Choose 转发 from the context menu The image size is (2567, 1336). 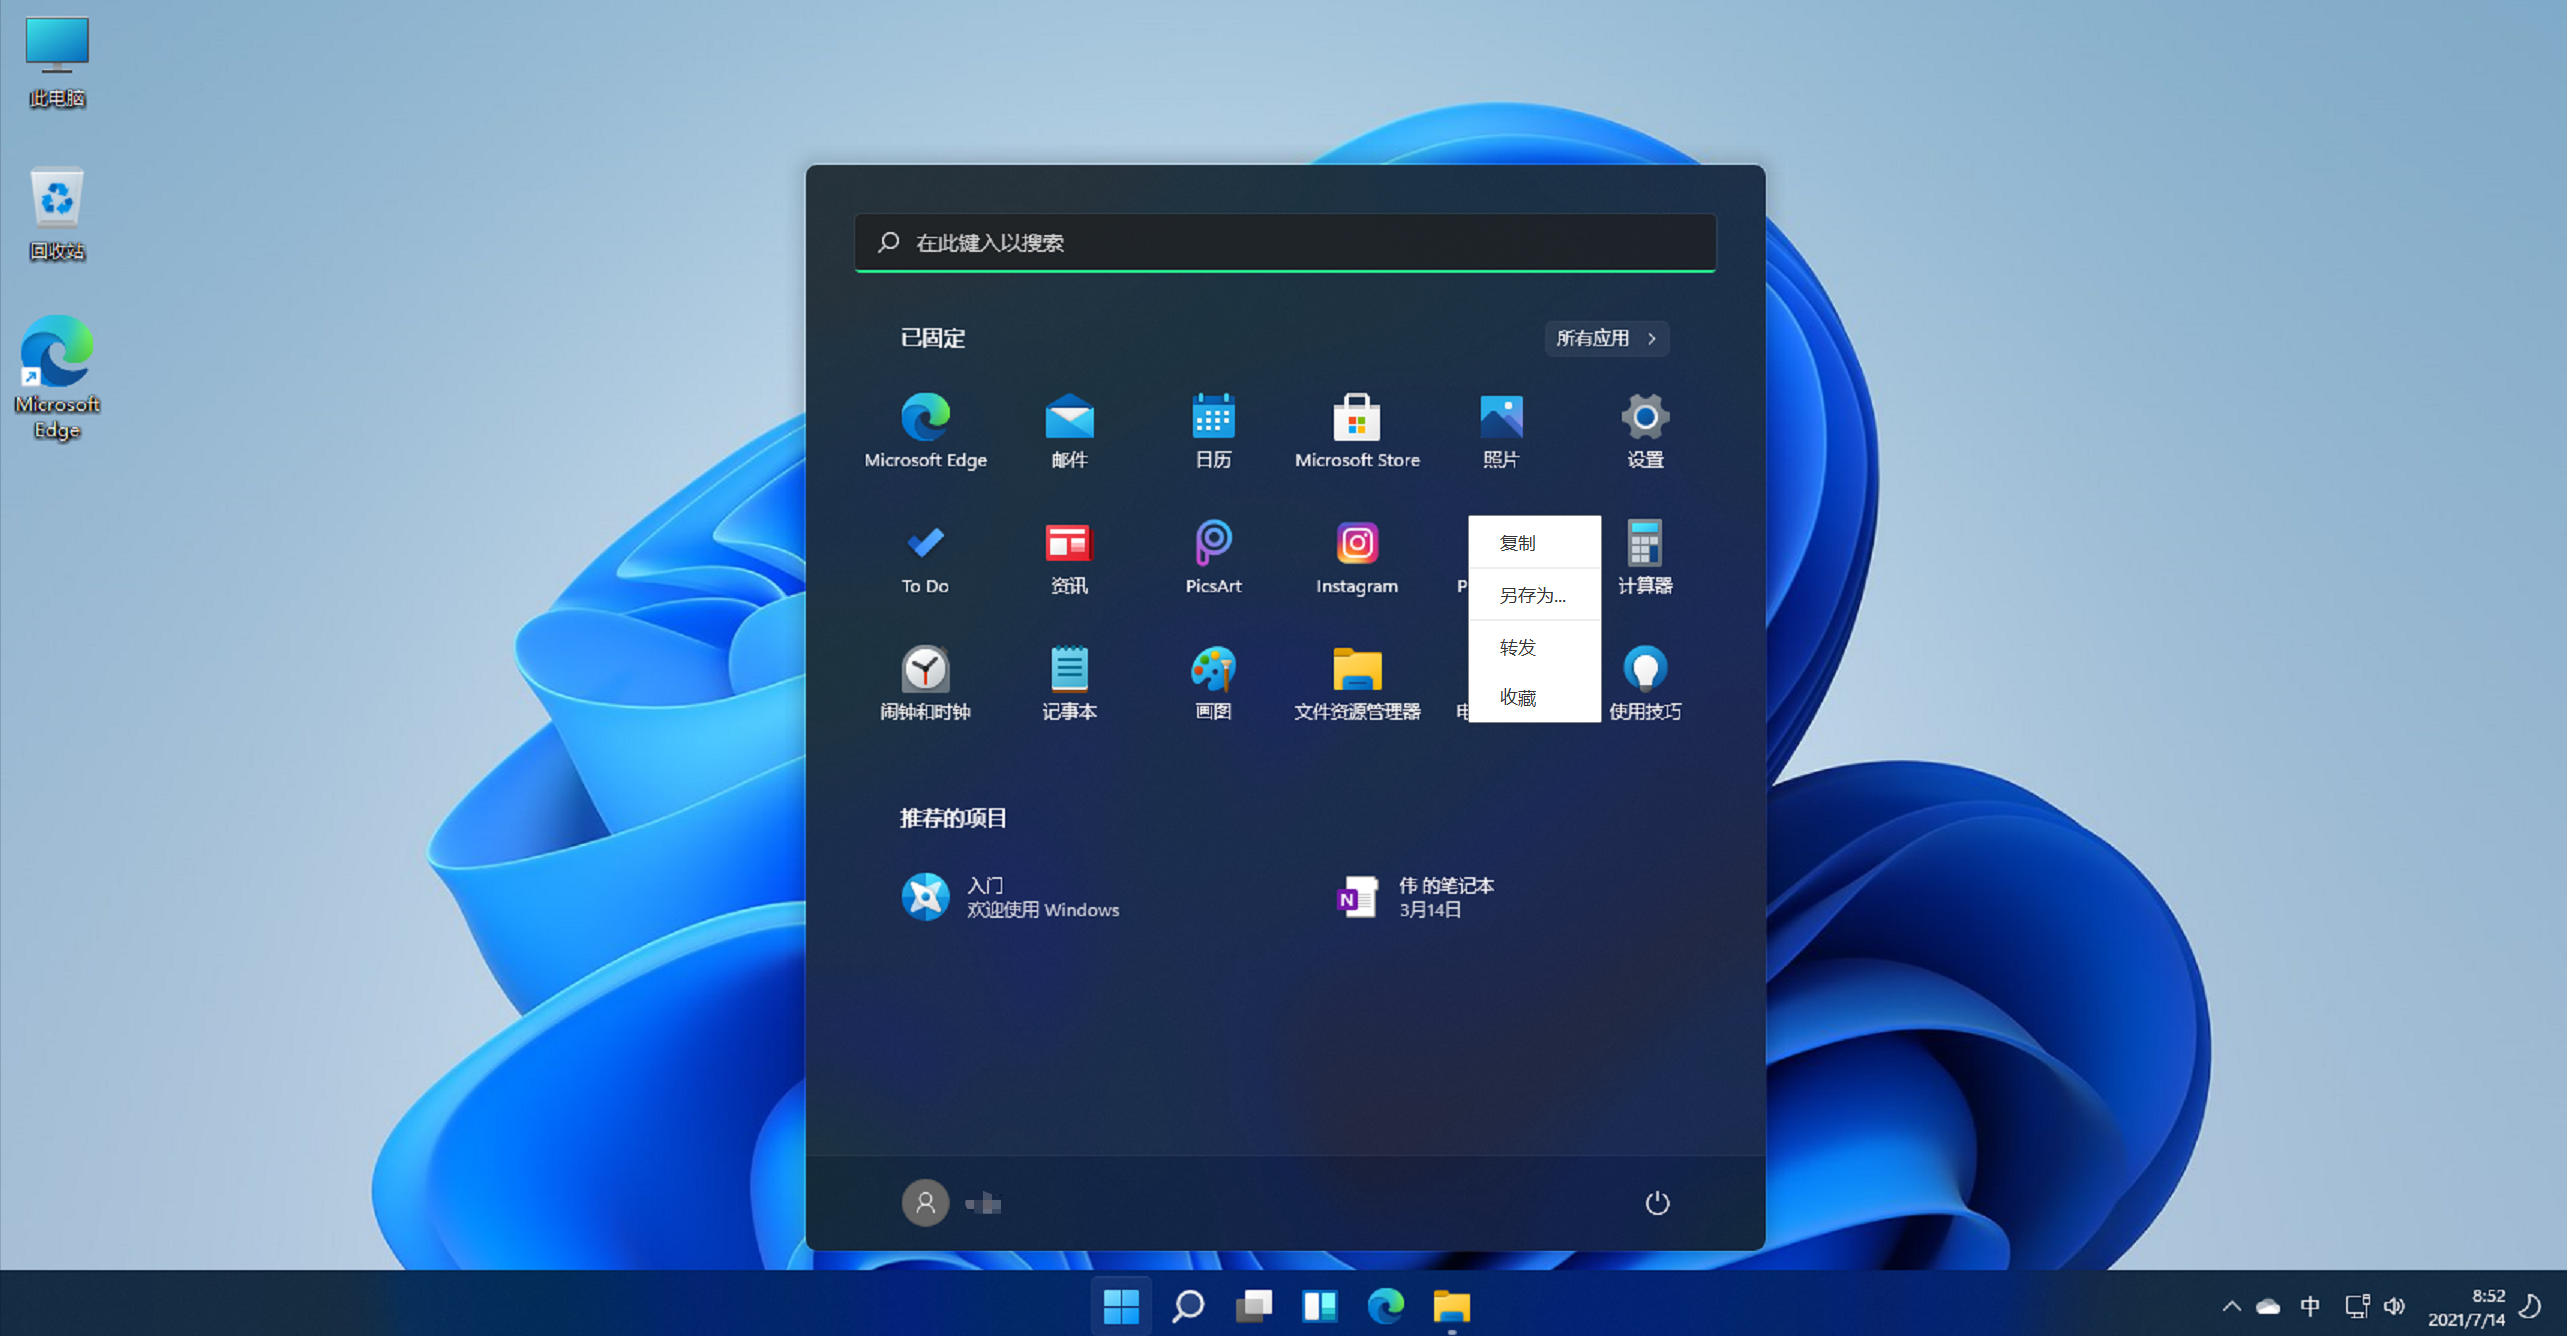point(1516,647)
